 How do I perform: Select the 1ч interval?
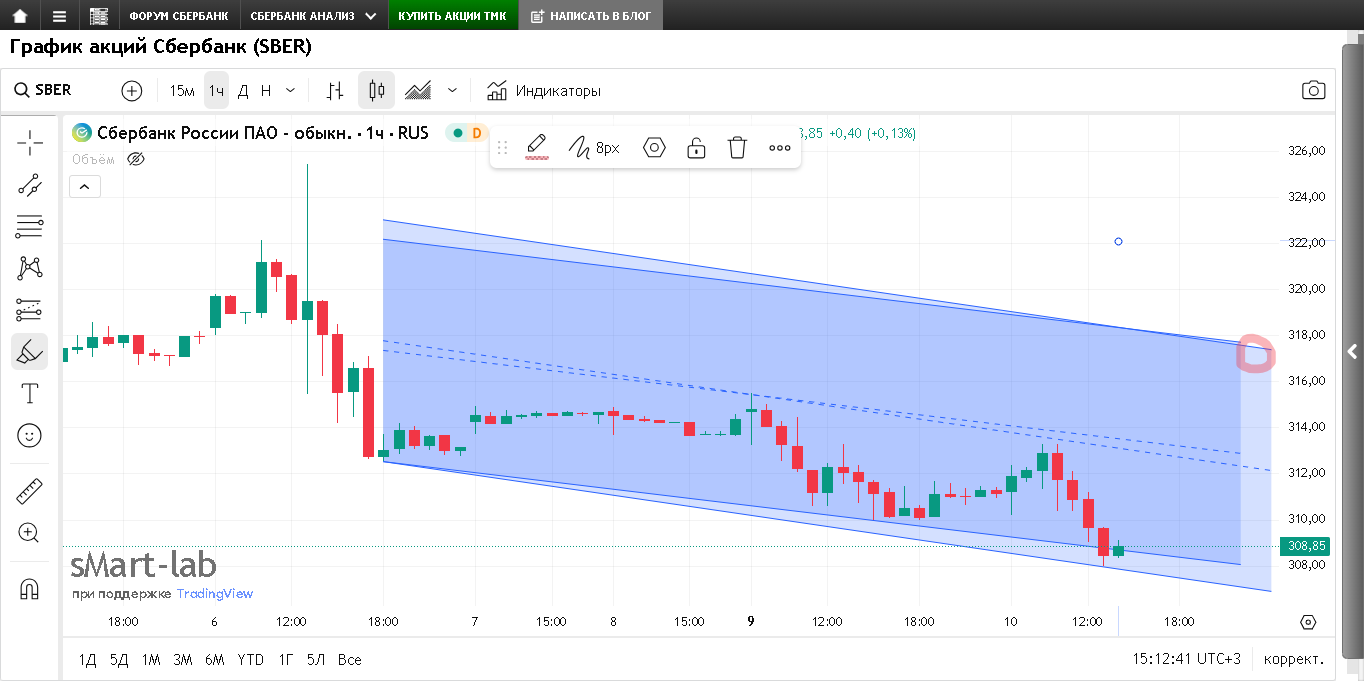217,91
